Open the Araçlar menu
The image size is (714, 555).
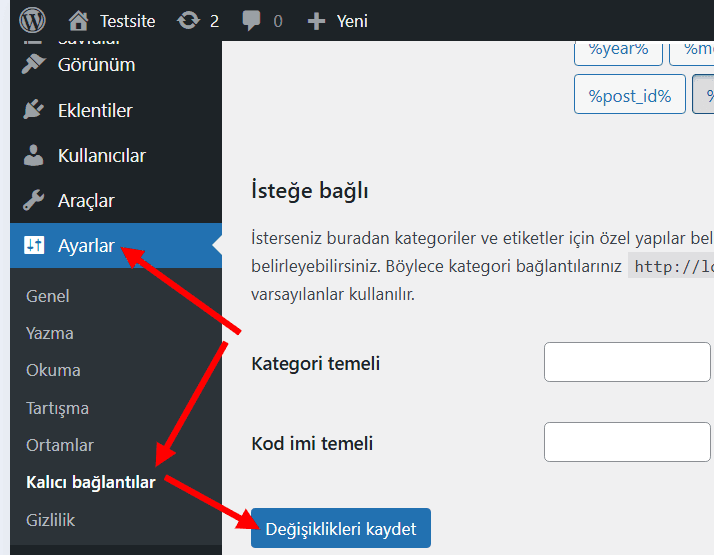tap(86, 201)
